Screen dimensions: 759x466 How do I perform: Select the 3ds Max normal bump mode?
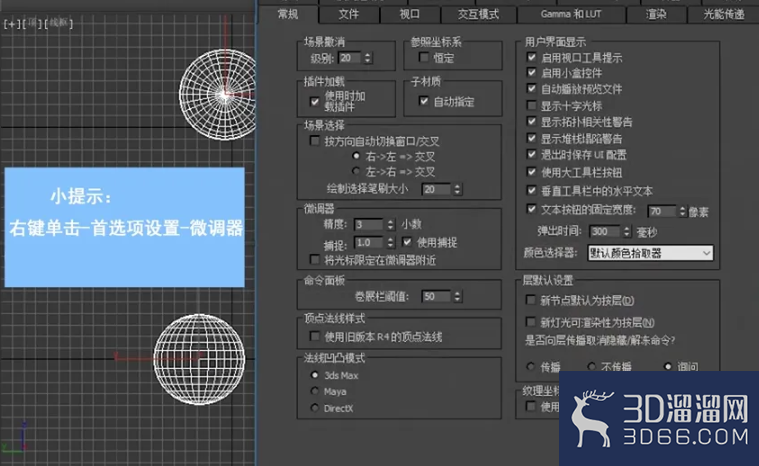[315, 375]
